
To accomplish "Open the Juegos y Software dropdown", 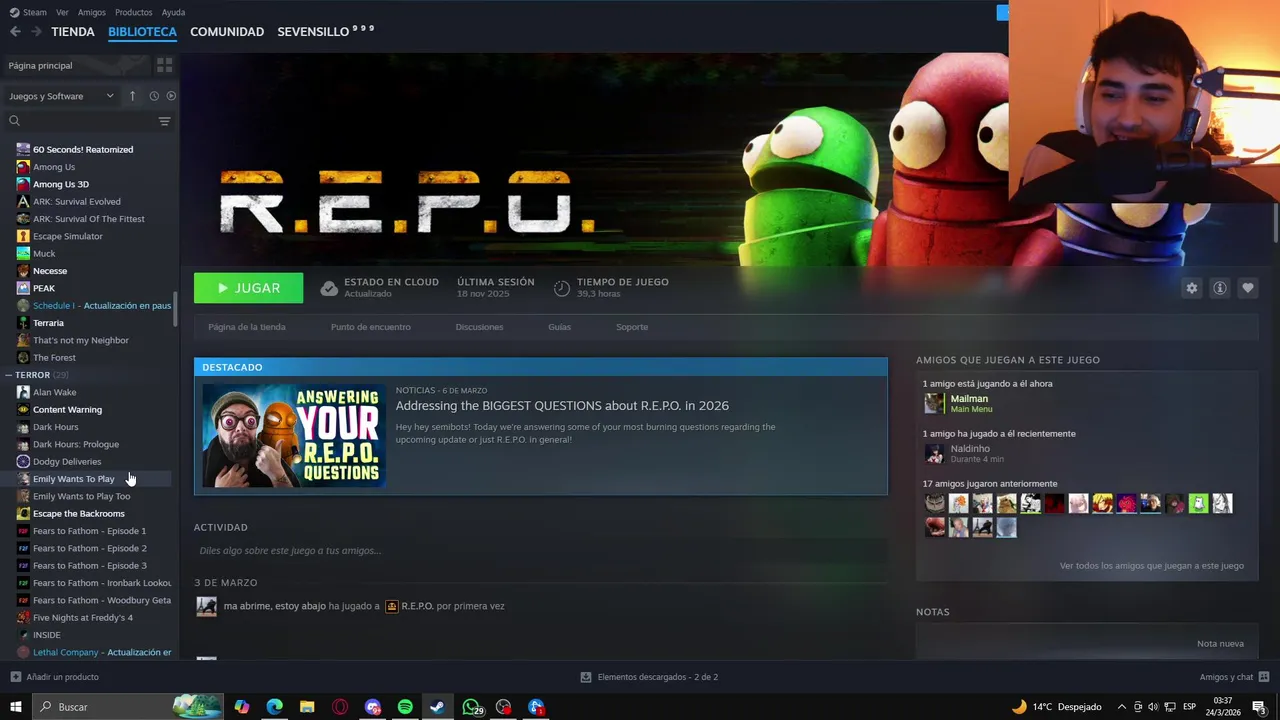I will click(61, 96).
